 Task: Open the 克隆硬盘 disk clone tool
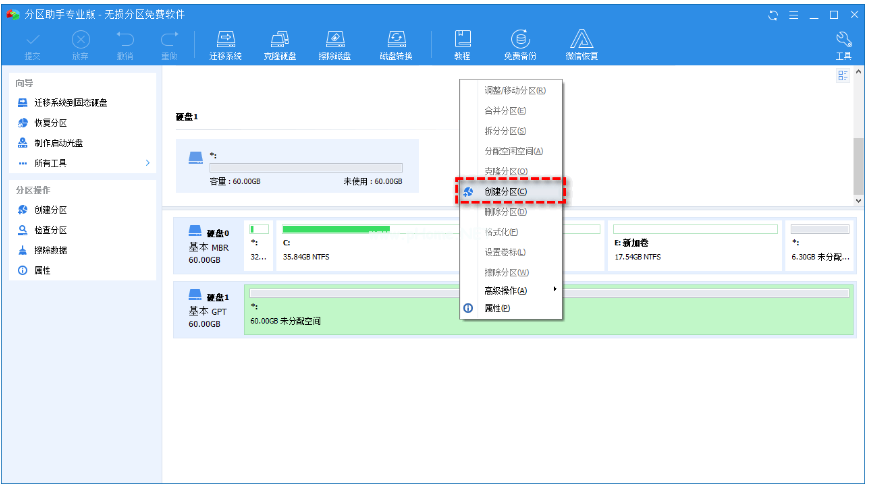point(281,44)
